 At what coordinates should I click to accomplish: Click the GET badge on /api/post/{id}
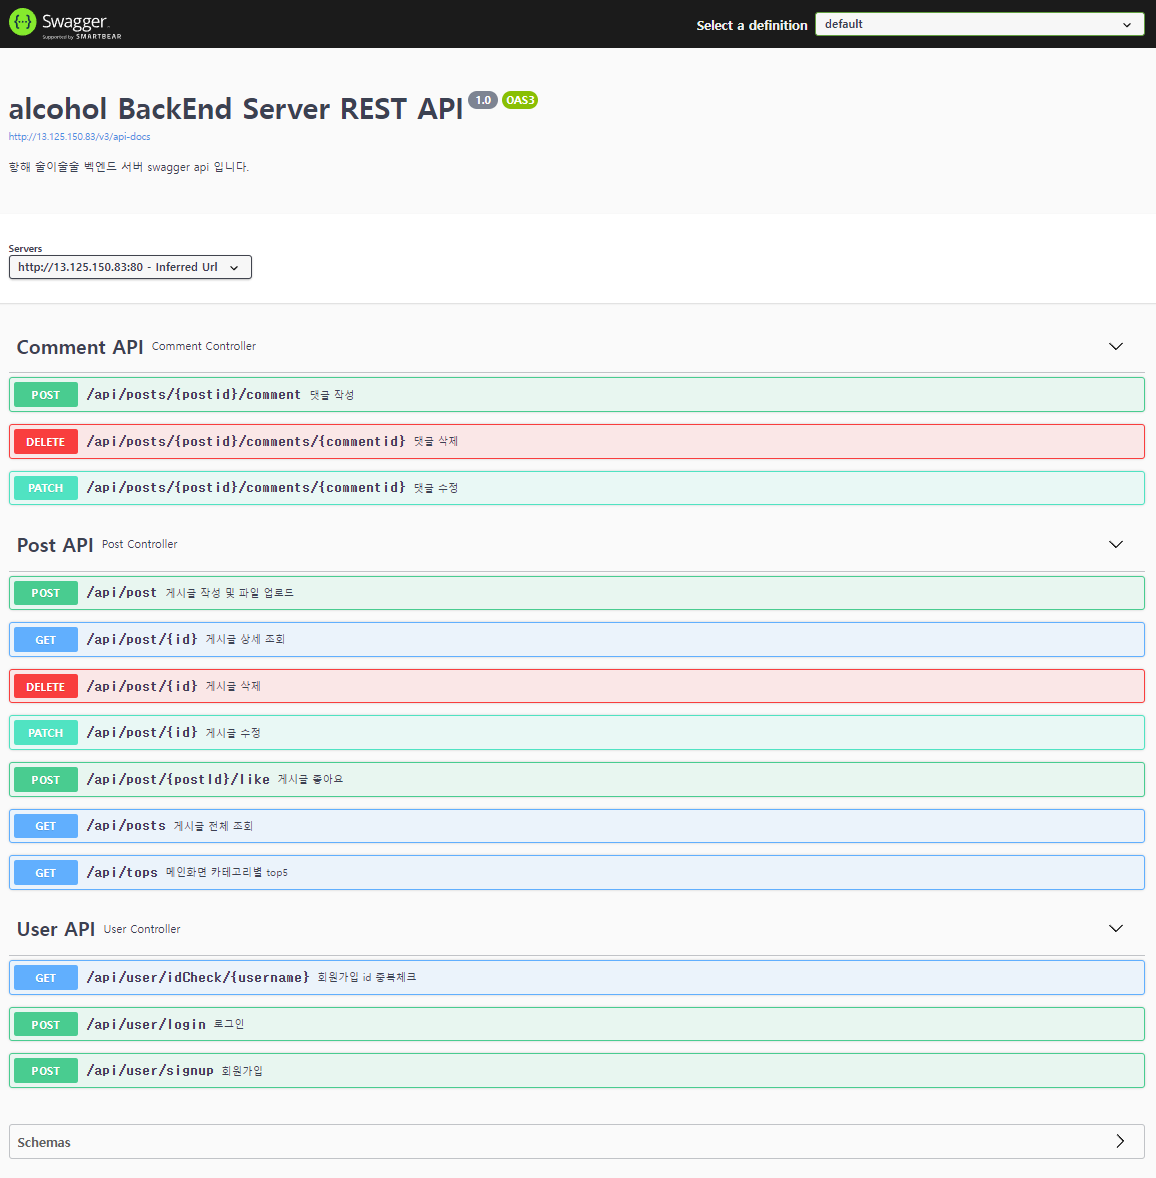click(45, 639)
